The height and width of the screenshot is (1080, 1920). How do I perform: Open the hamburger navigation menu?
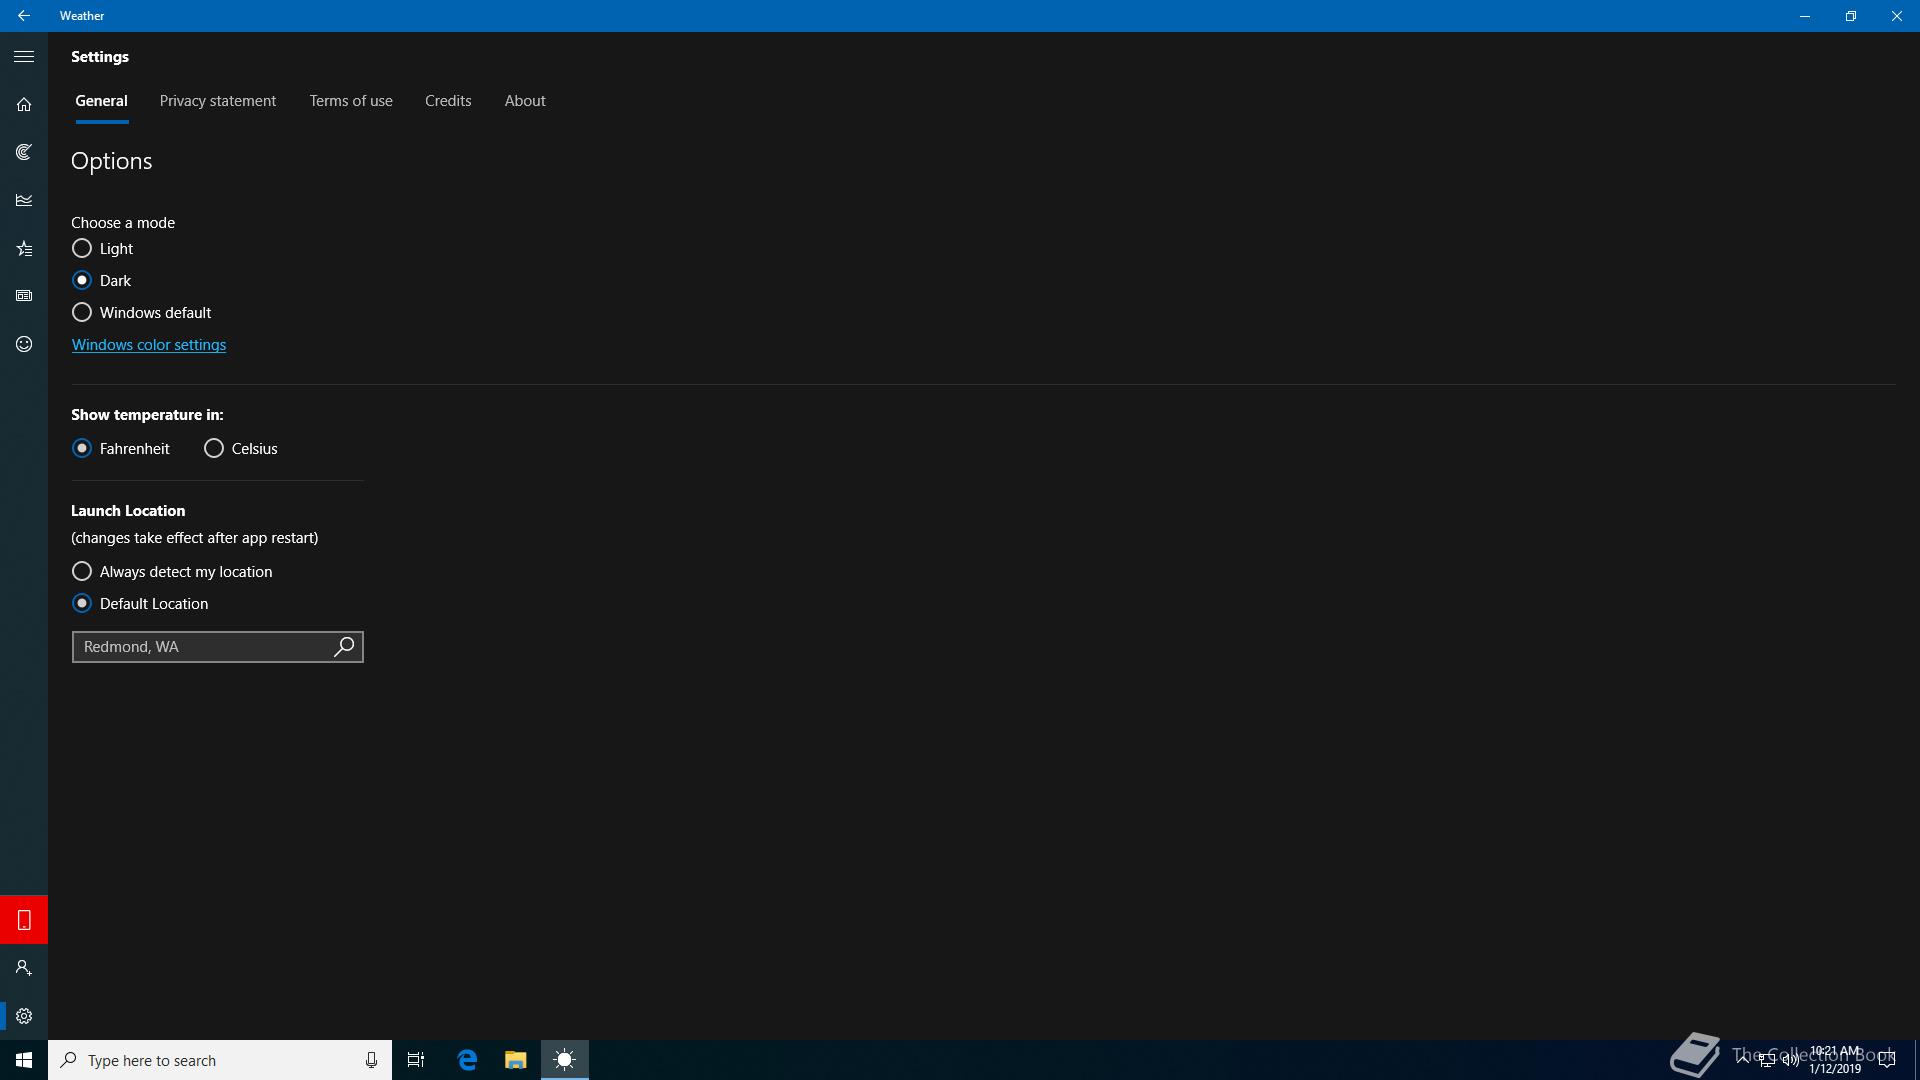(x=24, y=57)
